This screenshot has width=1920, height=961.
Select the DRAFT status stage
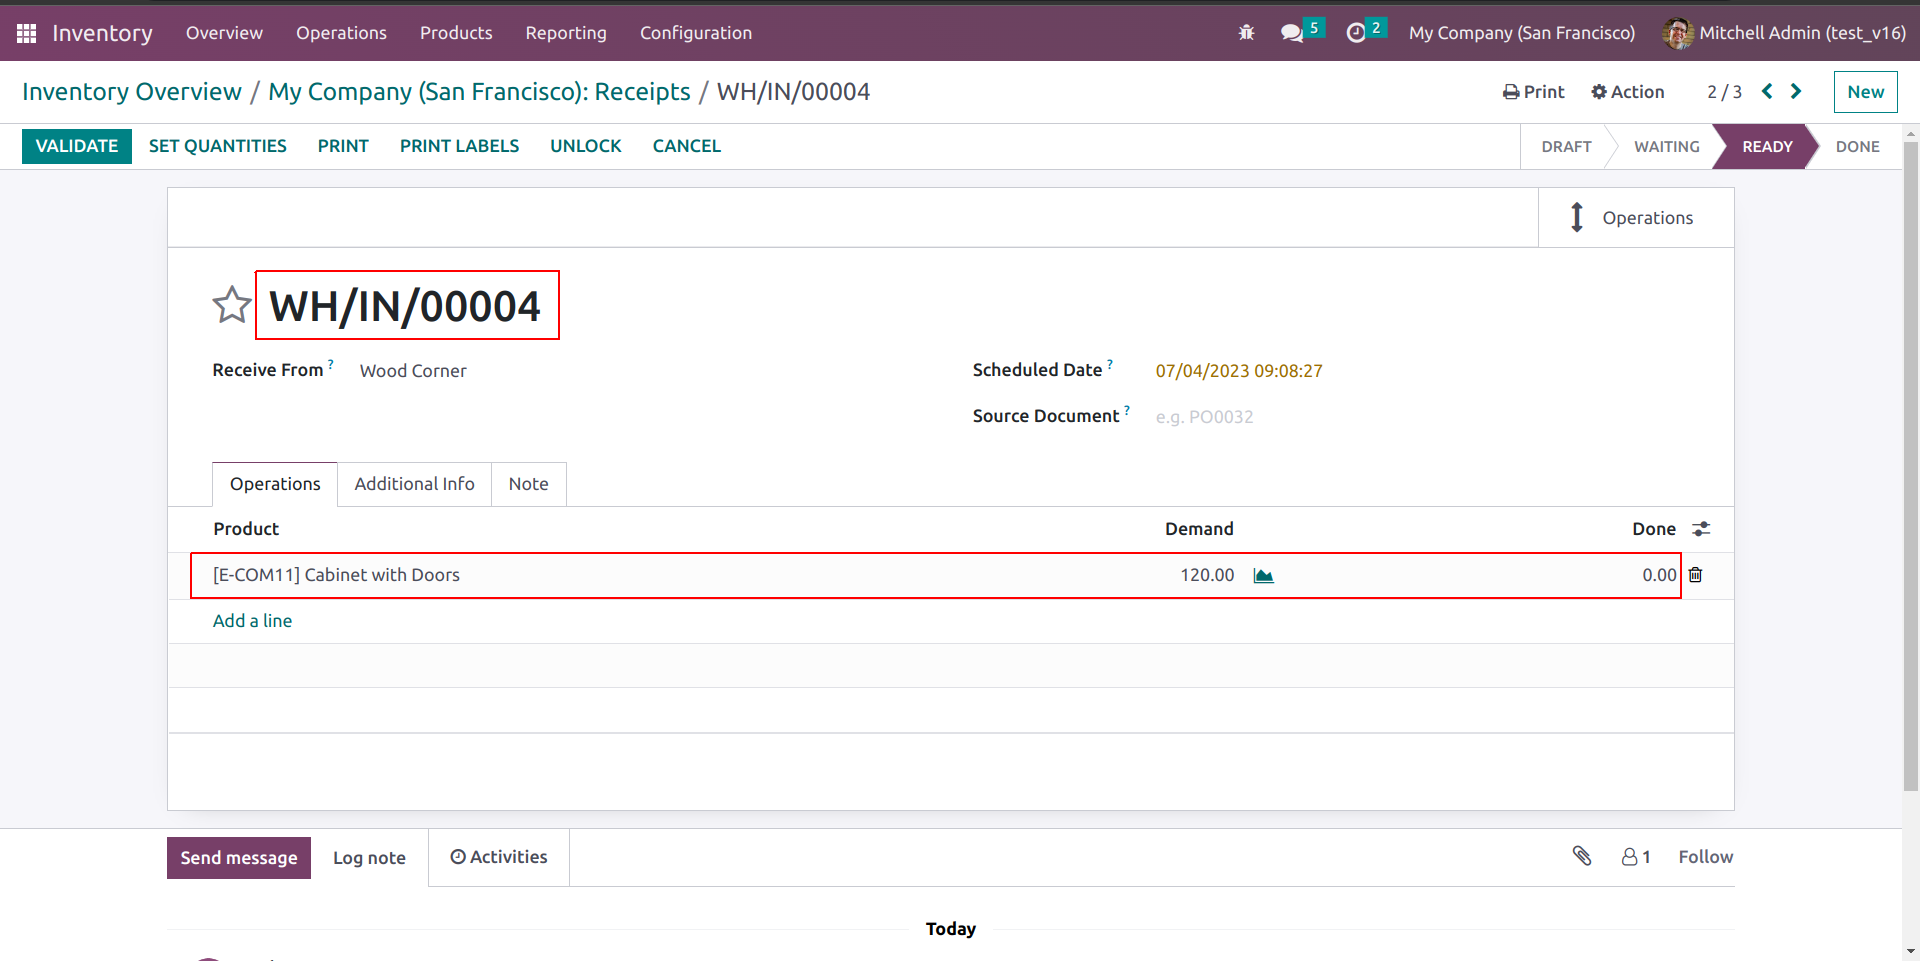coord(1566,147)
